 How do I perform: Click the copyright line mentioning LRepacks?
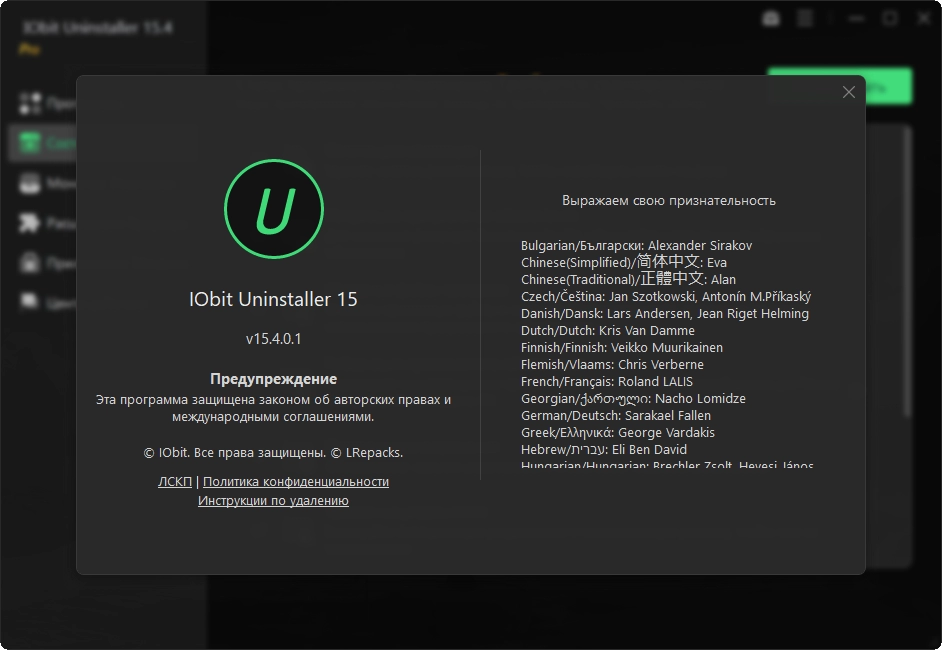point(273,452)
